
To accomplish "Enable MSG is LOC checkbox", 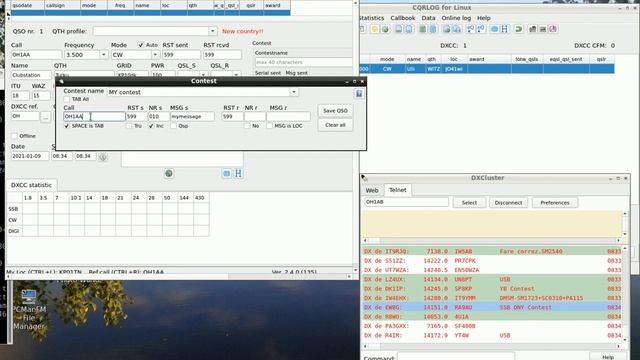I will pos(269,126).
